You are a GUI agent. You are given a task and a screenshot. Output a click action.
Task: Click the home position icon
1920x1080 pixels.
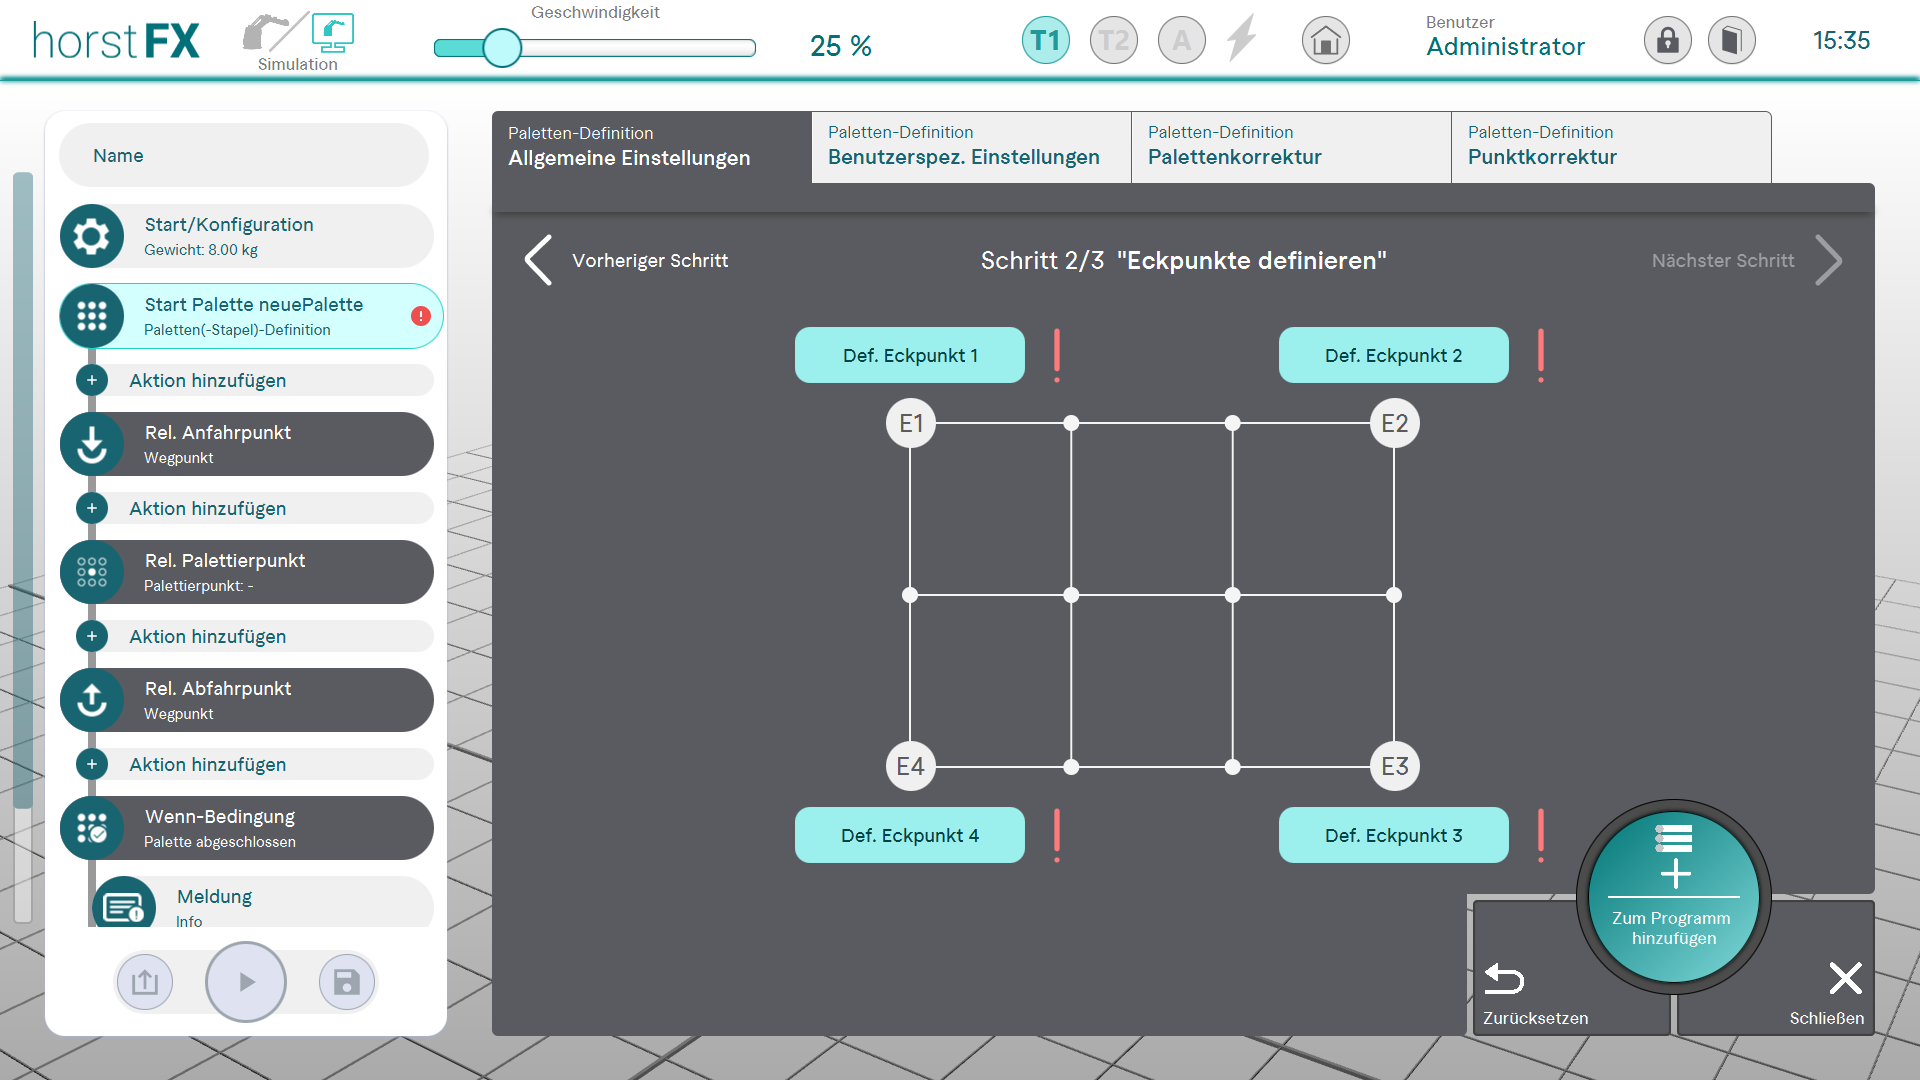(x=1325, y=41)
